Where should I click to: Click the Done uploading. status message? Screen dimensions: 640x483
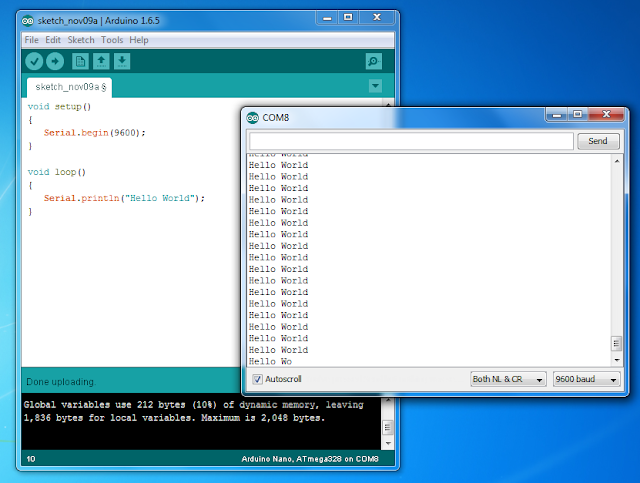[x=61, y=382]
